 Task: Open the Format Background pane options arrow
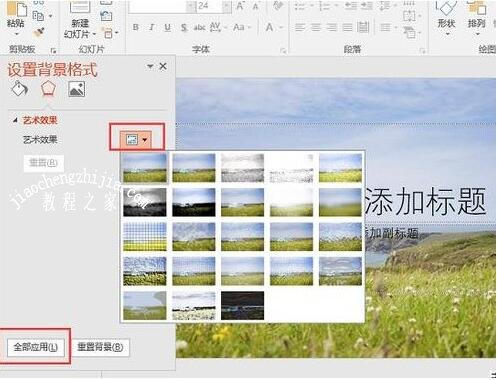point(150,66)
